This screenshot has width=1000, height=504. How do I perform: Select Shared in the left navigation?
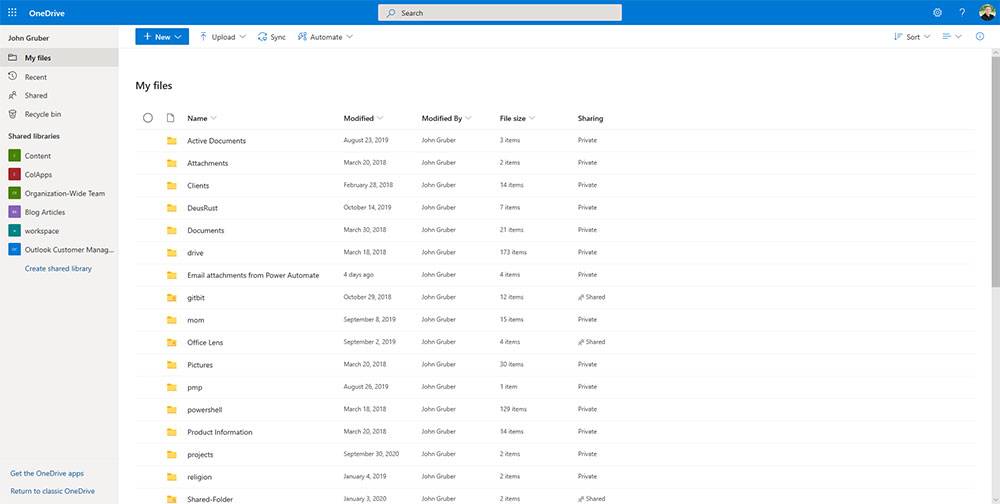(x=36, y=96)
